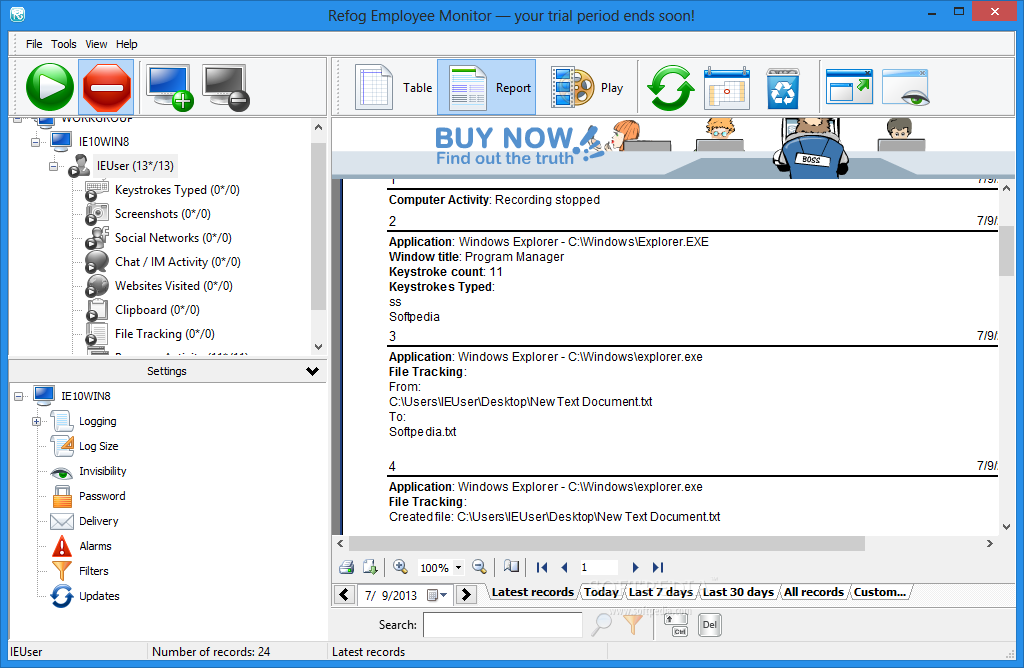1024x668 pixels.
Task: Click the Del button next to search
Action: pos(709,625)
